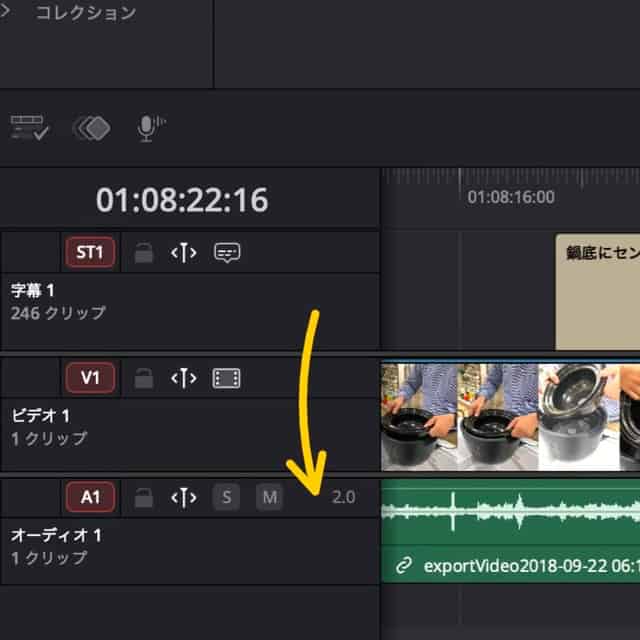Click the 01:08:16:00 ruler marker
The image size is (640, 640).
point(511,197)
